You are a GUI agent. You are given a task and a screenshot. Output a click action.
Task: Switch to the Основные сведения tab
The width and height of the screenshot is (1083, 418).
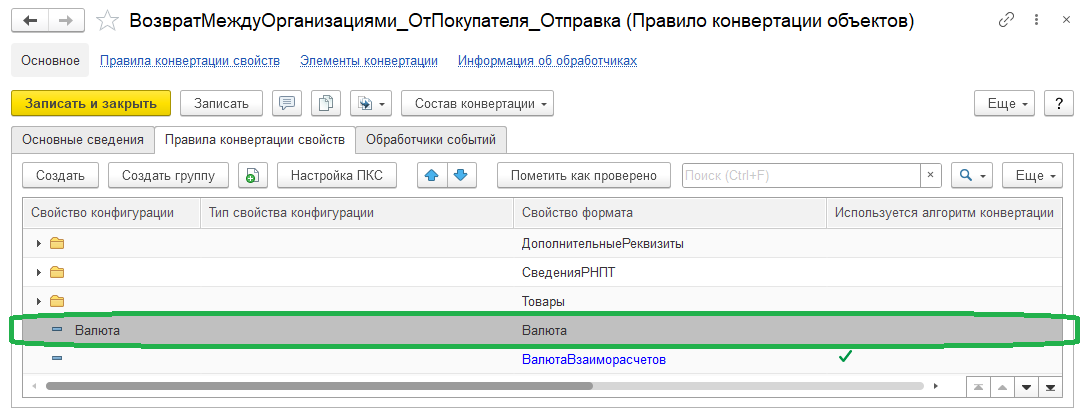click(x=83, y=140)
